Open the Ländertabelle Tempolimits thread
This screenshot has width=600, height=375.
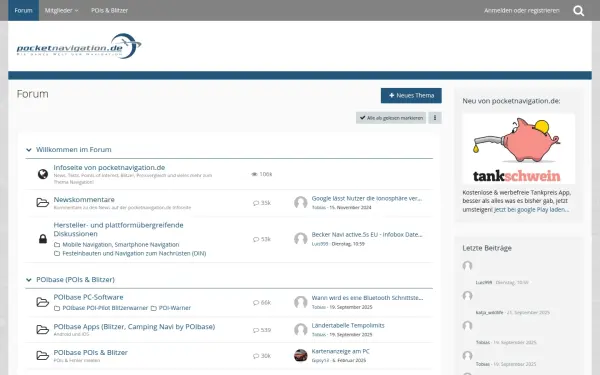pos(348,326)
